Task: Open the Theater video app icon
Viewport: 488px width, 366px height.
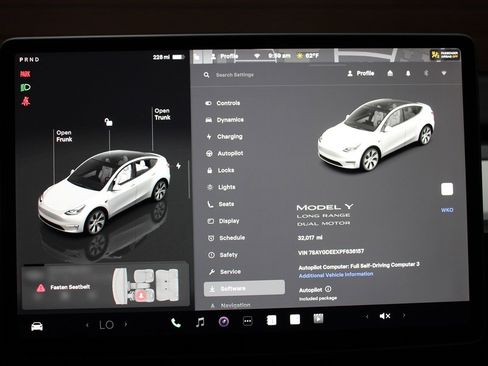Action: click(318, 319)
